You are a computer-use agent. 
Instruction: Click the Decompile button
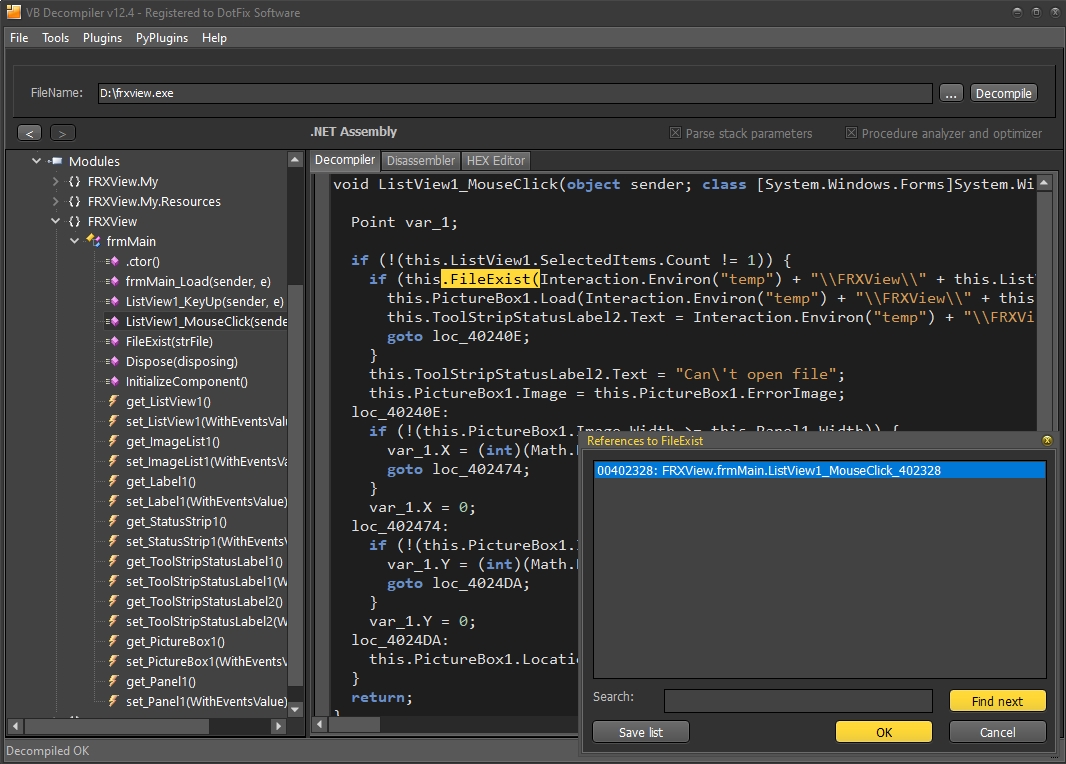tap(1003, 93)
